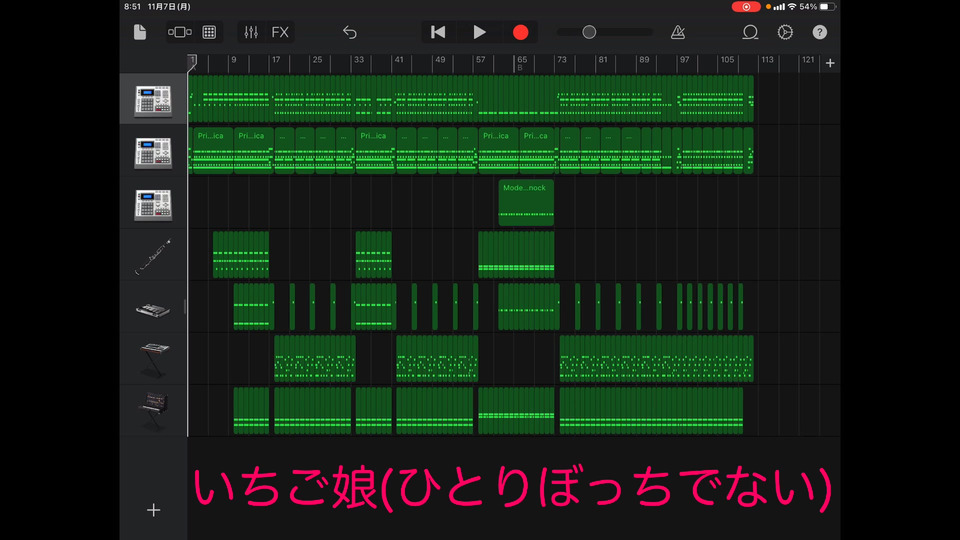
Task: Select first clarinet region near bar 9
Action: tap(241, 255)
